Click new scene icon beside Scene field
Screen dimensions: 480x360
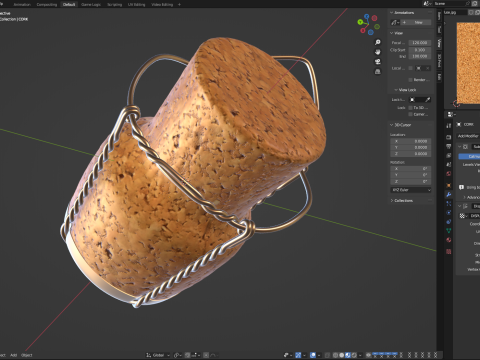coord(474,3)
